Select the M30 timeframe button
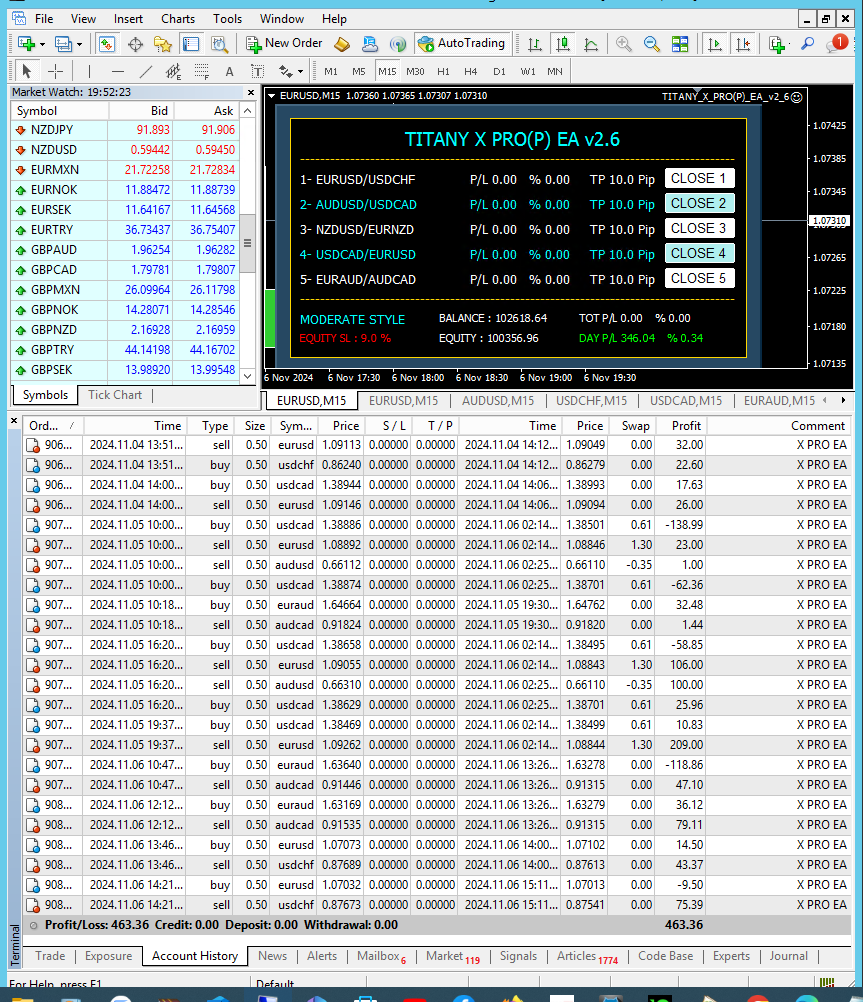This screenshot has height=1002, width=863. (415, 72)
